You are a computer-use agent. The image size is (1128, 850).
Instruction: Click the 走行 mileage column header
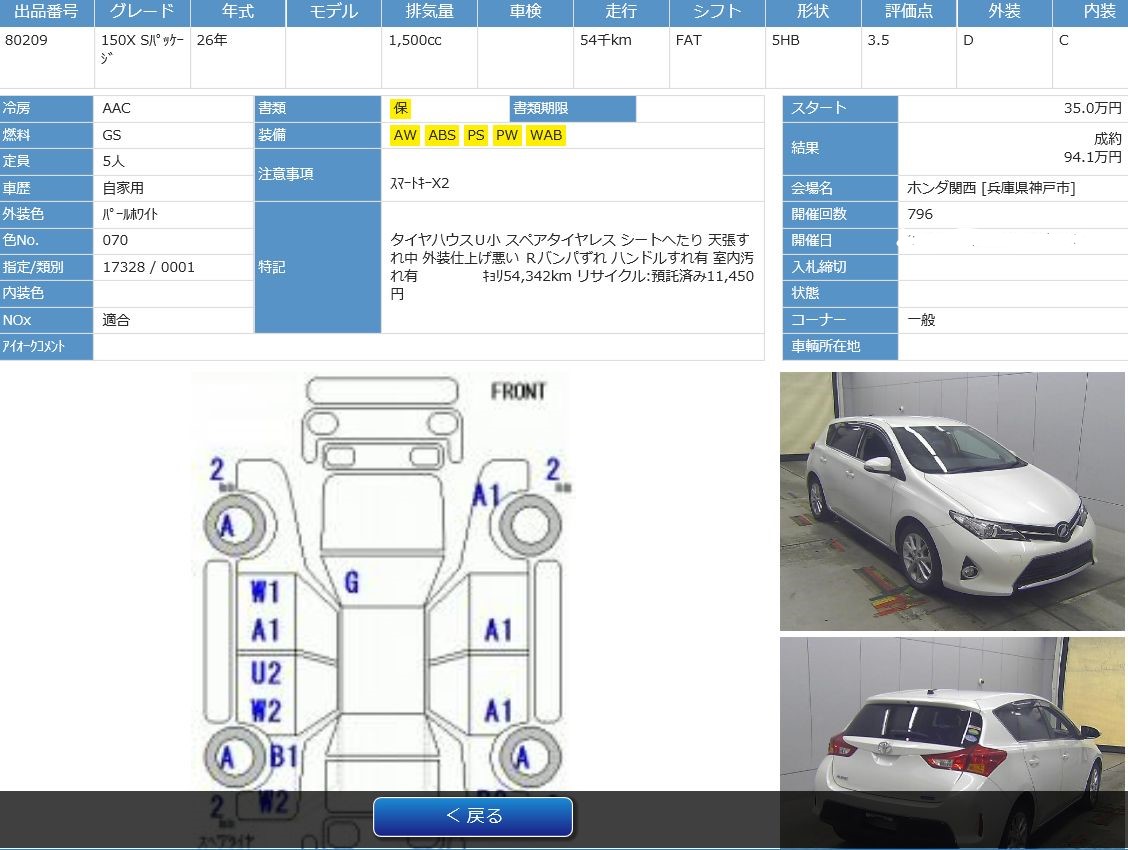(621, 12)
